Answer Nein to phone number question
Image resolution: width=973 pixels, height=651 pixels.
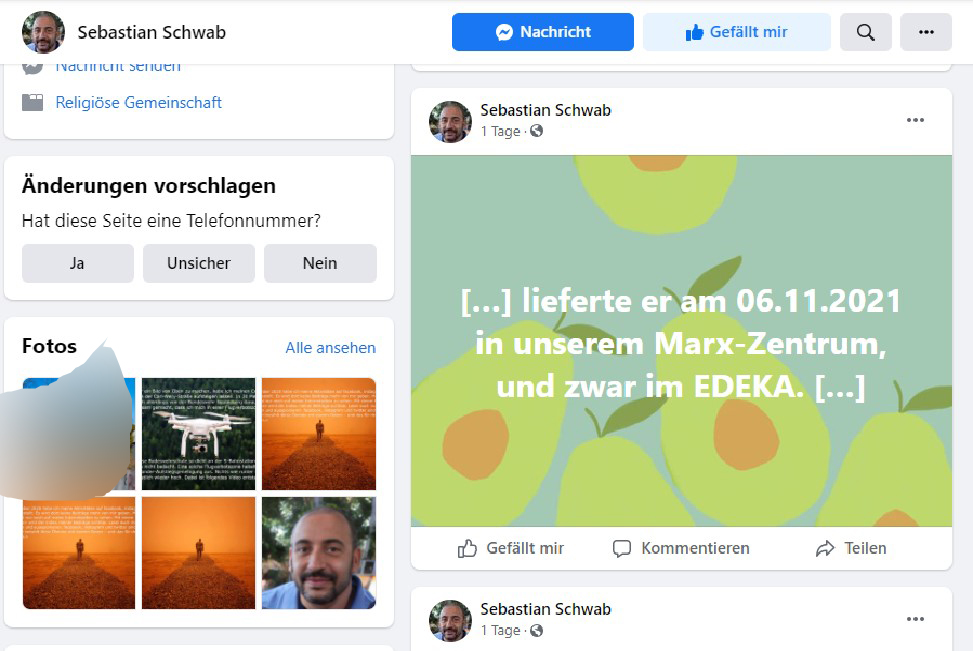320,263
